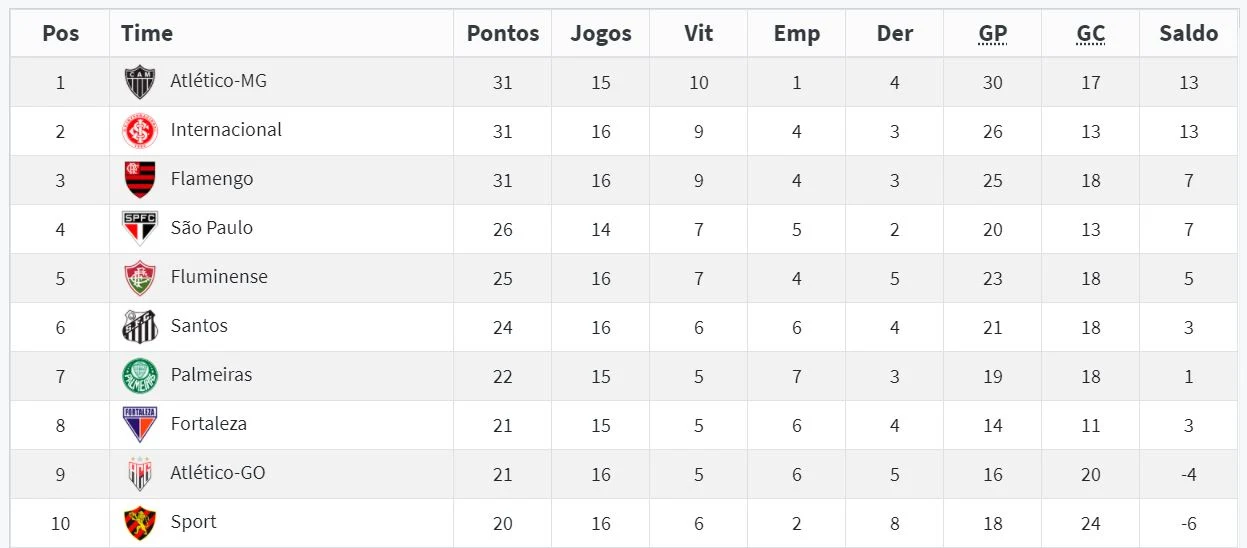Click the GC column header abbreviation
This screenshot has width=1247, height=548.
pyautogui.click(x=1091, y=33)
